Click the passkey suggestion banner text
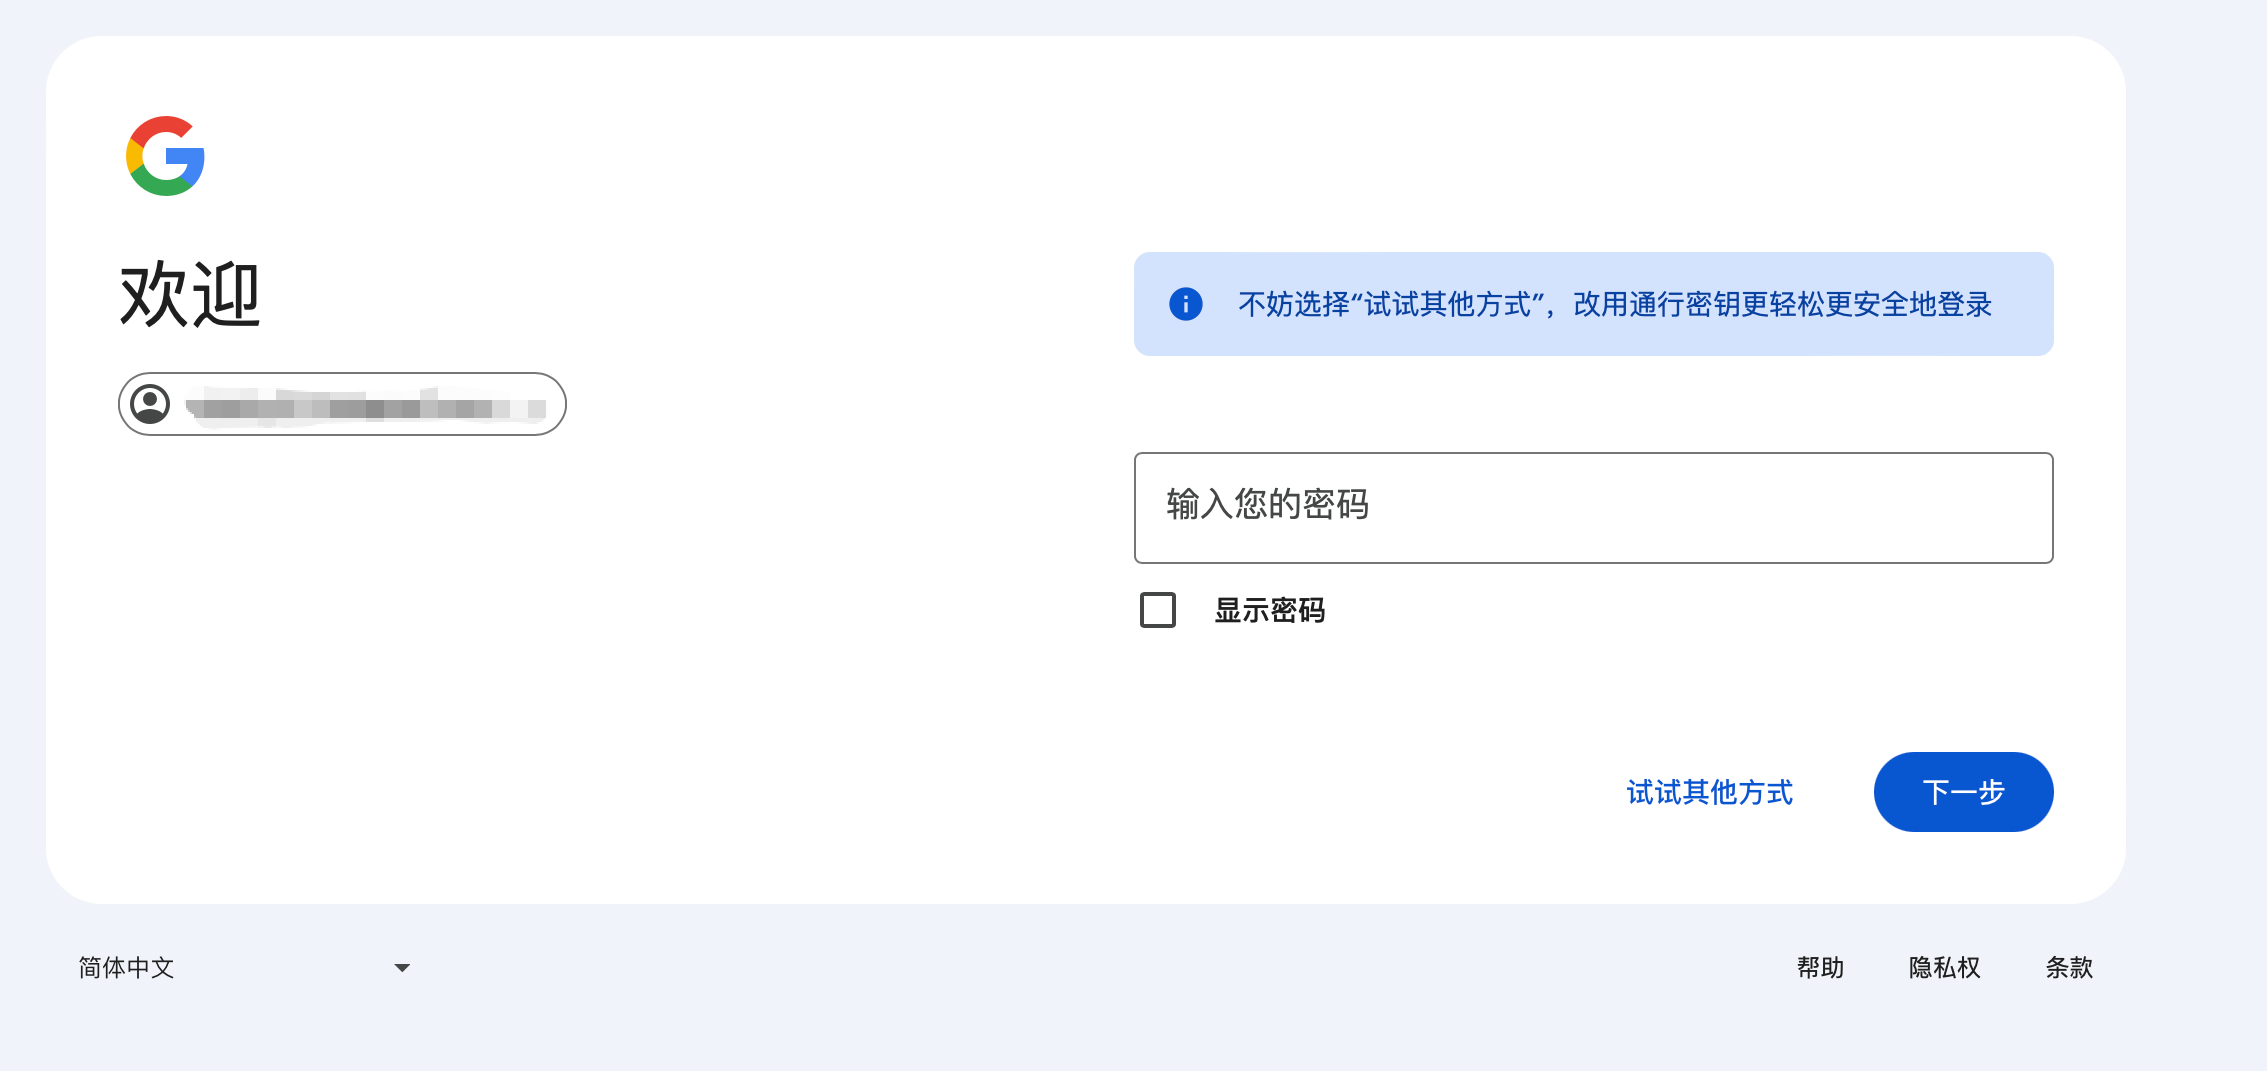Screen dimensions: 2268x1072 pos(1614,304)
